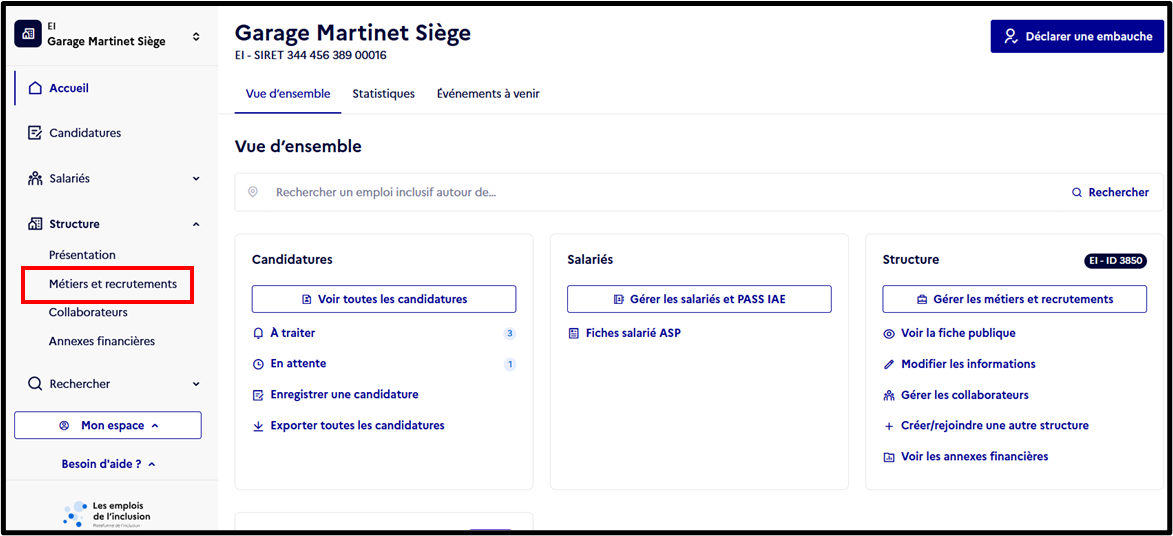Switch to the Statistiques tab

point(384,94)
